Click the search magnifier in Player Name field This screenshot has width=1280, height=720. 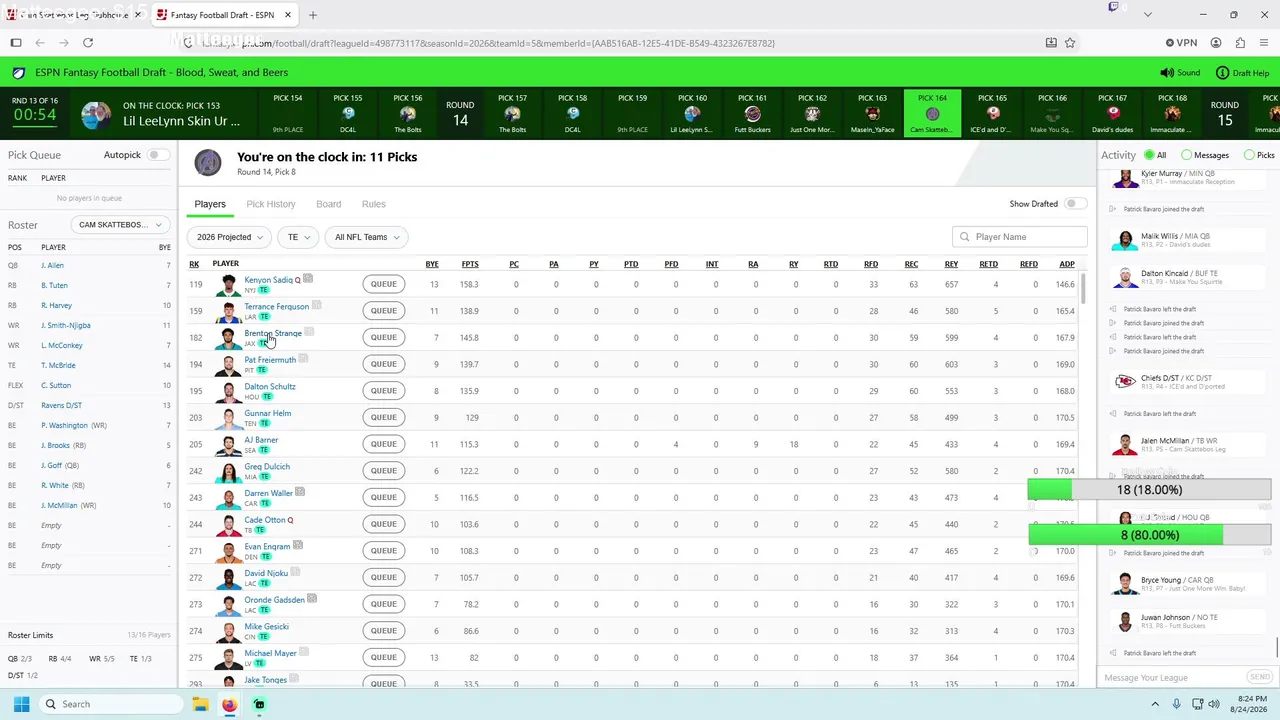coord(965,237)
